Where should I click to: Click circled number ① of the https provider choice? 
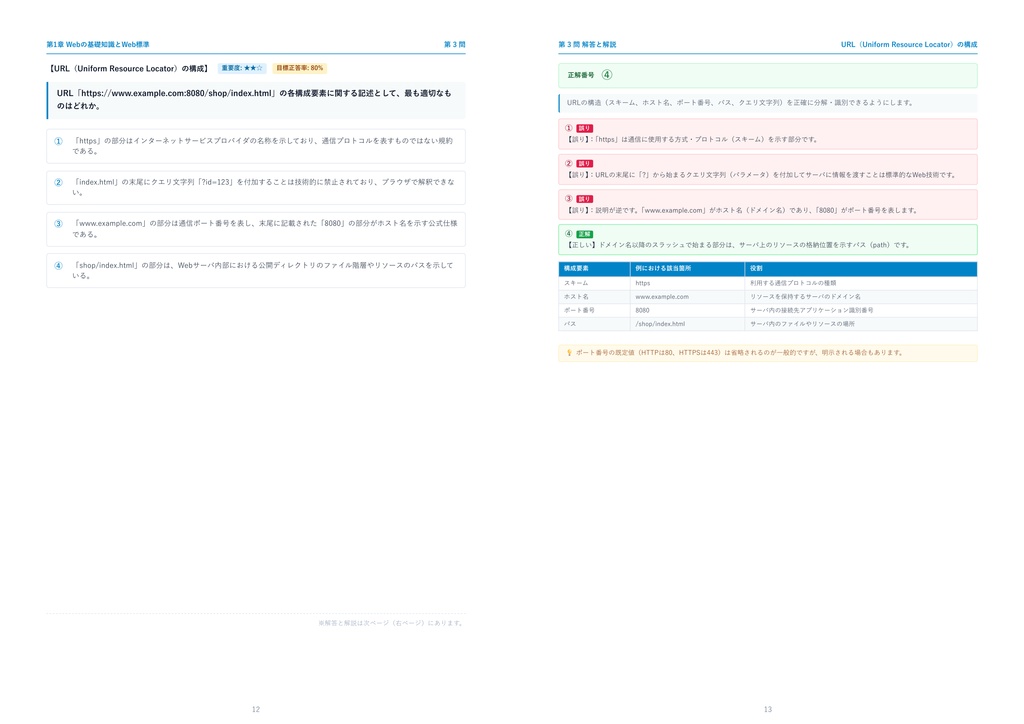click(x=58, y=141)
